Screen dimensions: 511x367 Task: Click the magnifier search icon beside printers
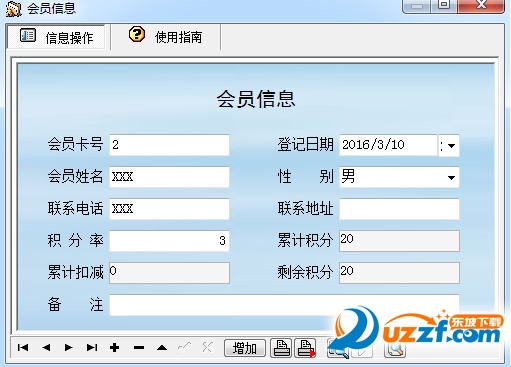point(338,349)
